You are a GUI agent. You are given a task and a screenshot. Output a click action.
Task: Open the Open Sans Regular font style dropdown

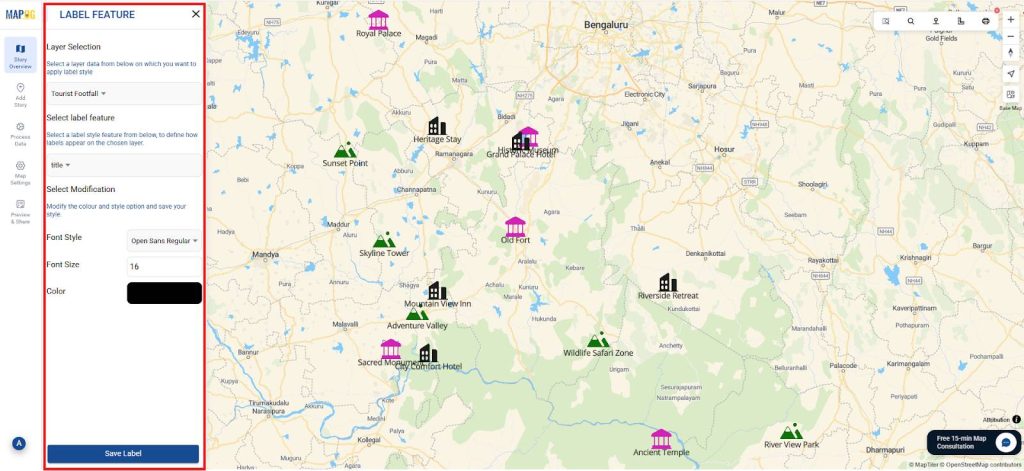(x=164, y=240)
